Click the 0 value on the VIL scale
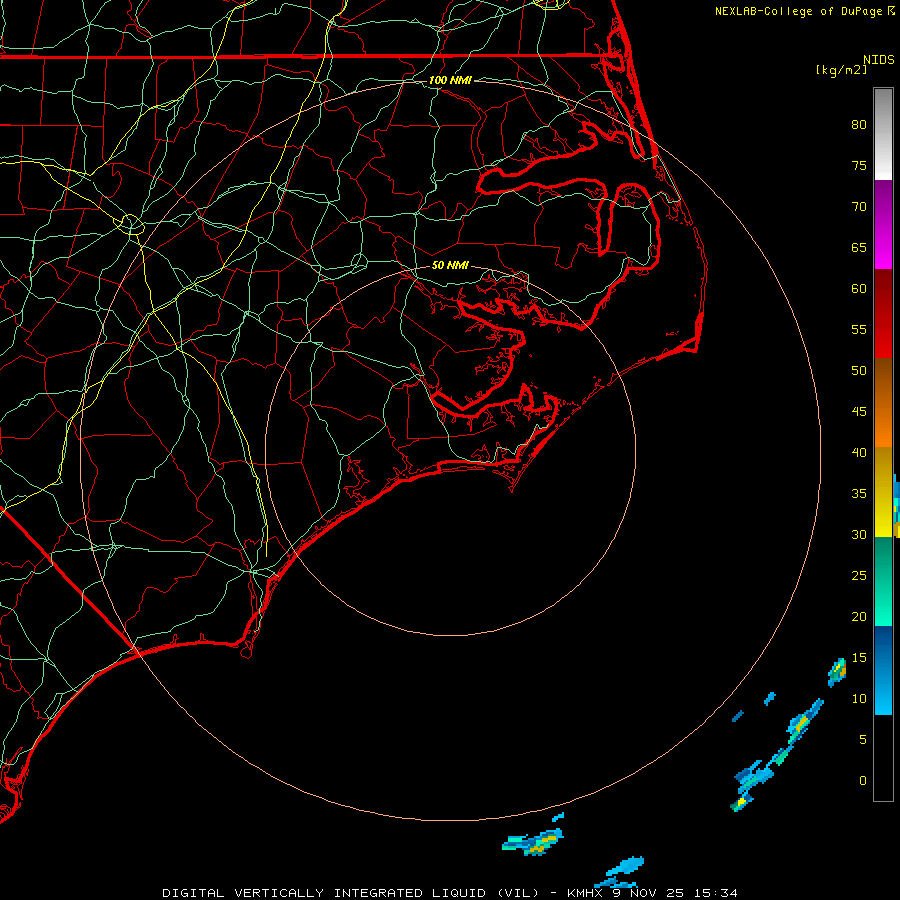Screen dimensions: 900x900 click(863, 781)
